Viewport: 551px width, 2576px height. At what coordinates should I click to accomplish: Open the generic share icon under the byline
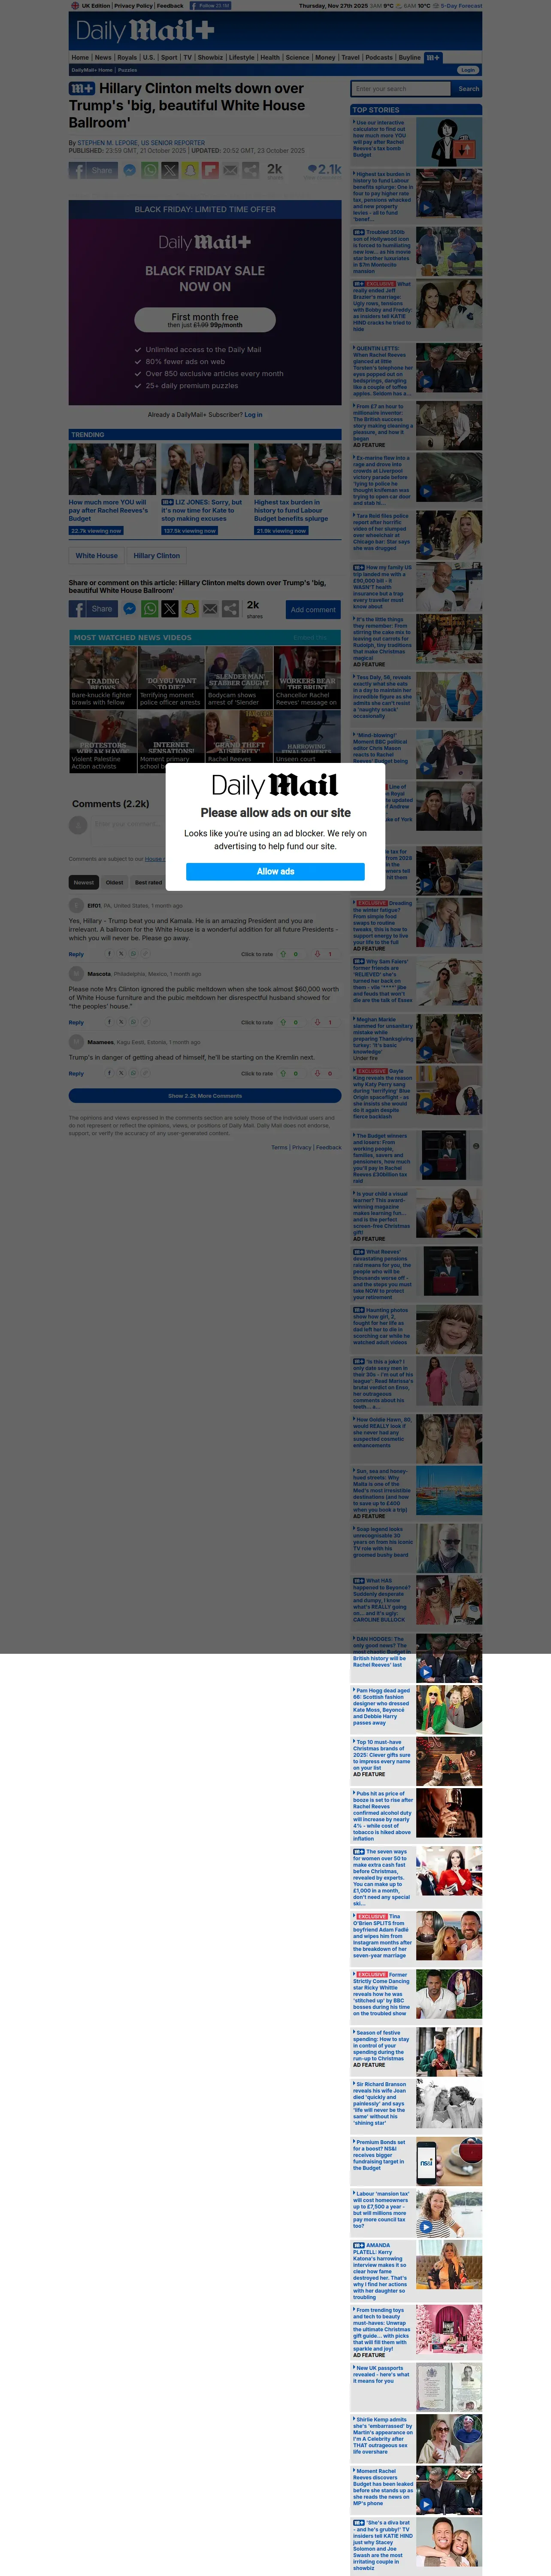tap(250, 171)
